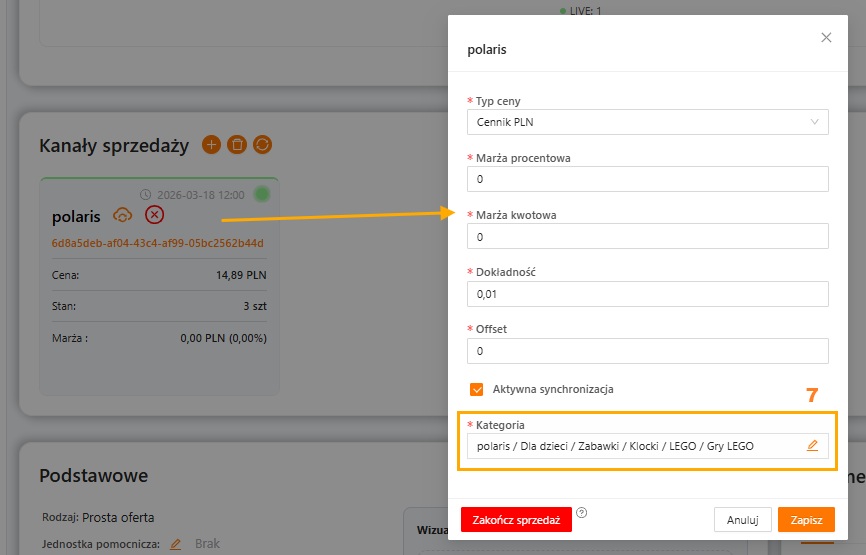
Task: Select the Offset input field
Action: point(647,351)
